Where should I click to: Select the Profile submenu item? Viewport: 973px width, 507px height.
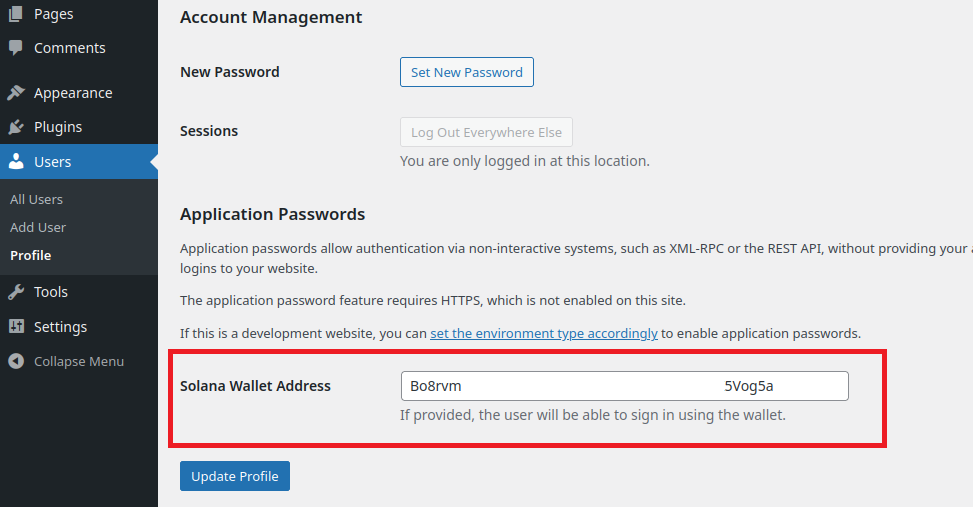[x=30, y=255]
